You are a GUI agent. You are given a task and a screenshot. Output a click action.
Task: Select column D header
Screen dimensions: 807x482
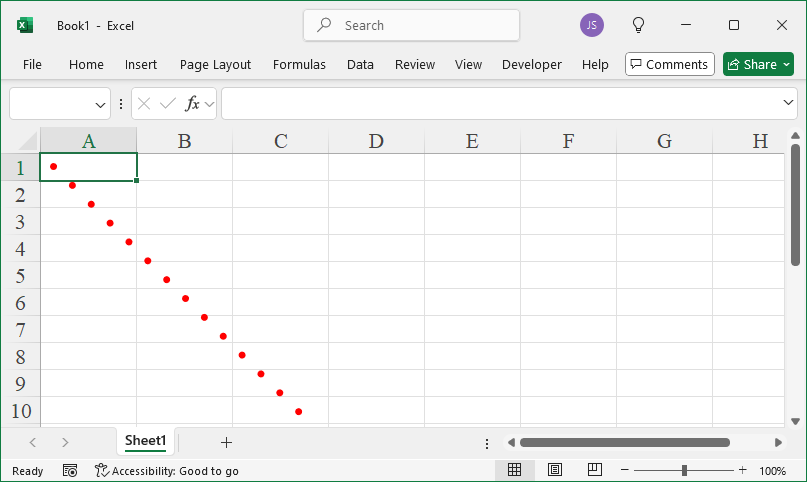[x=376, y=140]
